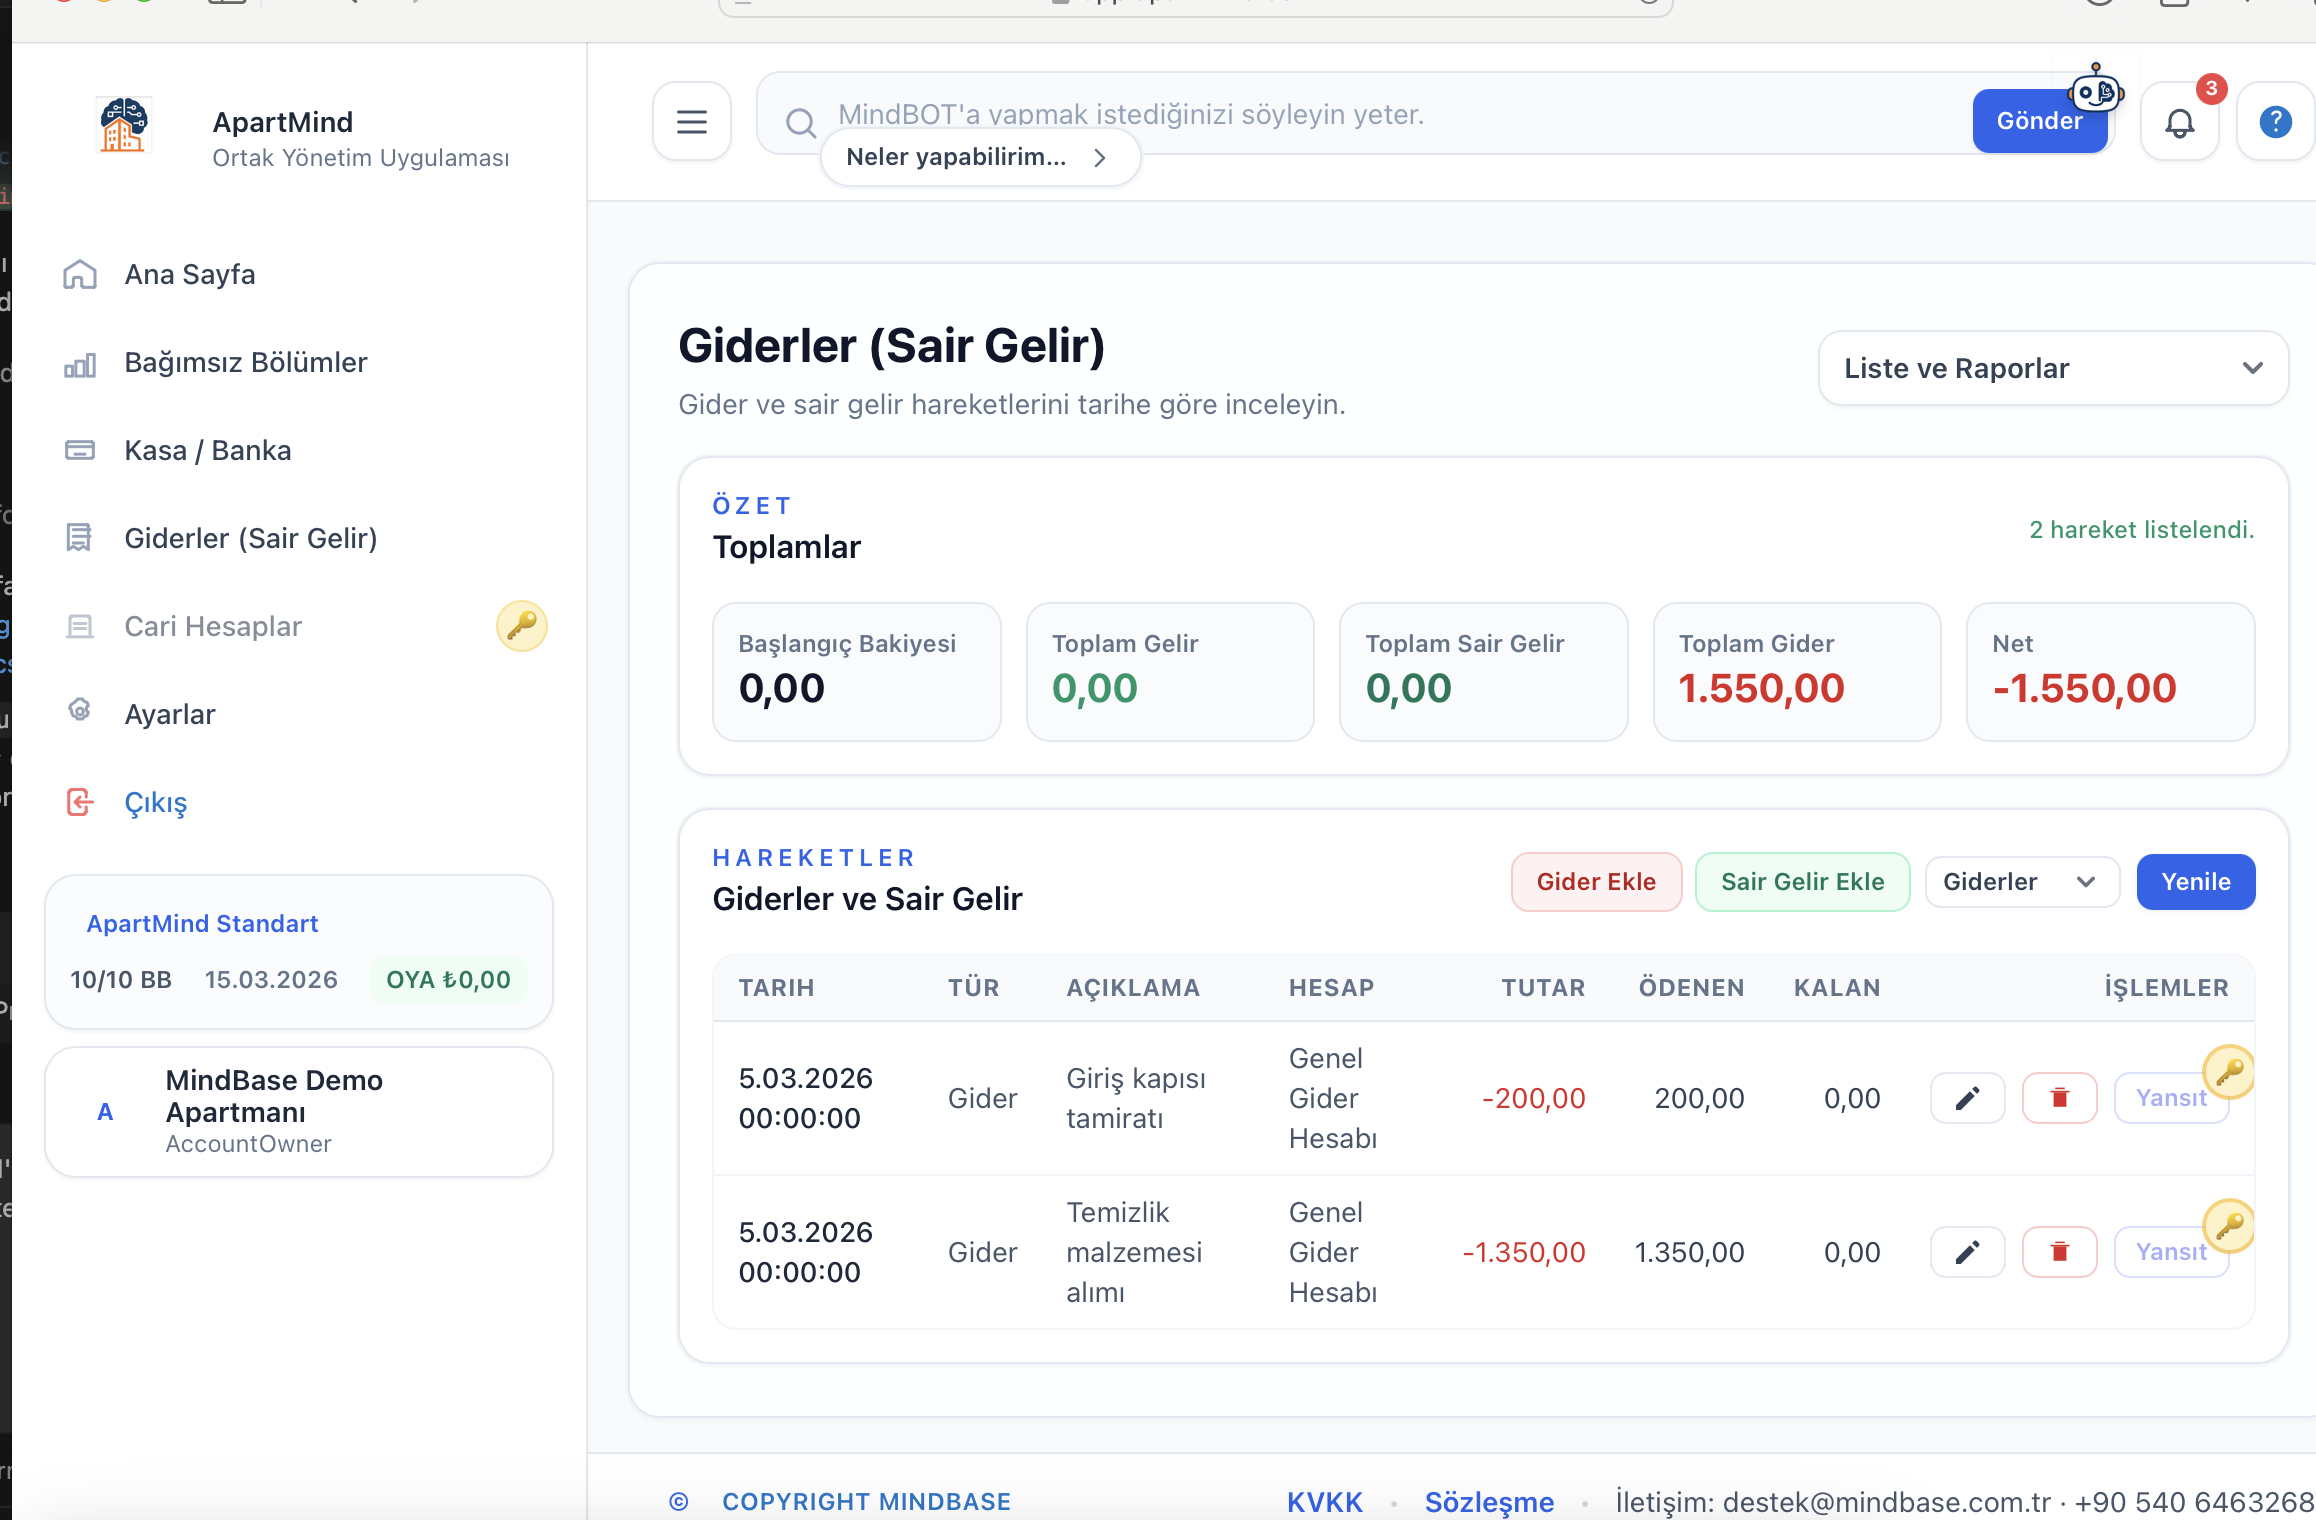
Task: Click the Gider Ekle button
Action: [x=1595, y=882]
